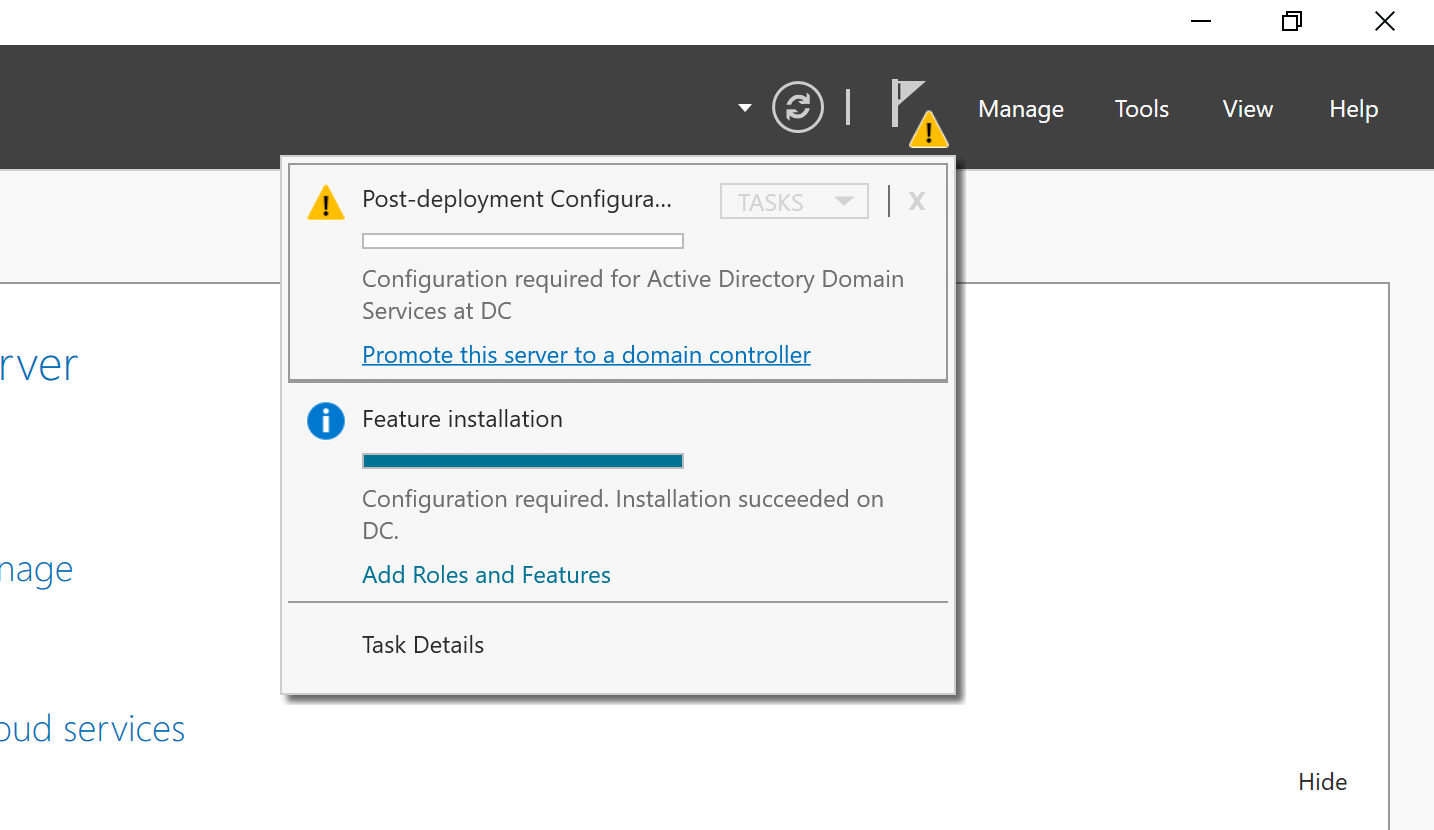Click Promote this server to a domain controller
This screenshot has width=1434, height=830.
click(586, 354)
